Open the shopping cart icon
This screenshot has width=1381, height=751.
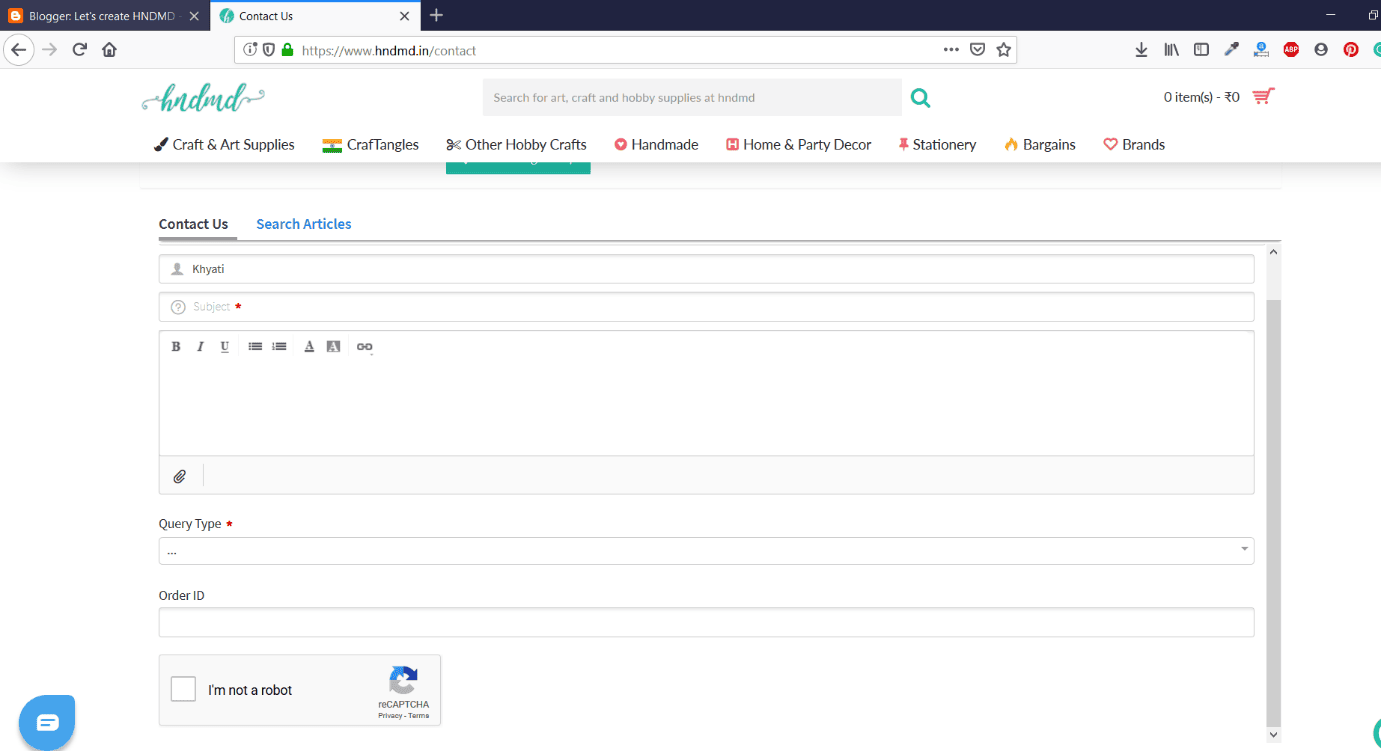tap(1263, 97)
